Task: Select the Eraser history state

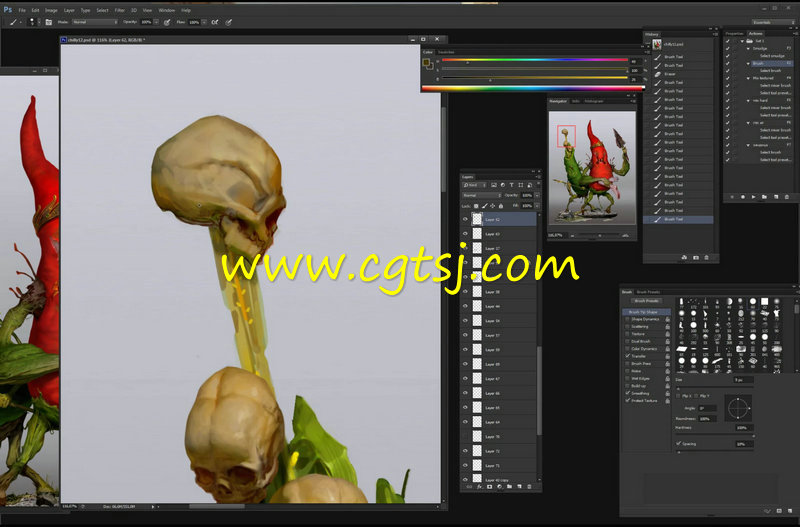Action: [x=679, y=74]
